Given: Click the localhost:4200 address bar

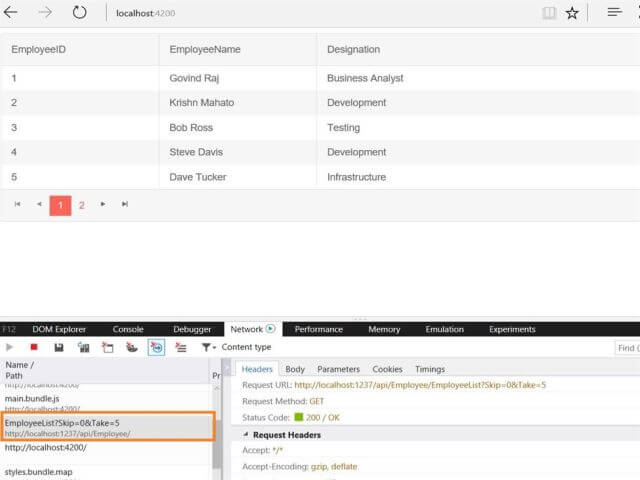Looking at the screenshot, I should (x=146, y=13).
